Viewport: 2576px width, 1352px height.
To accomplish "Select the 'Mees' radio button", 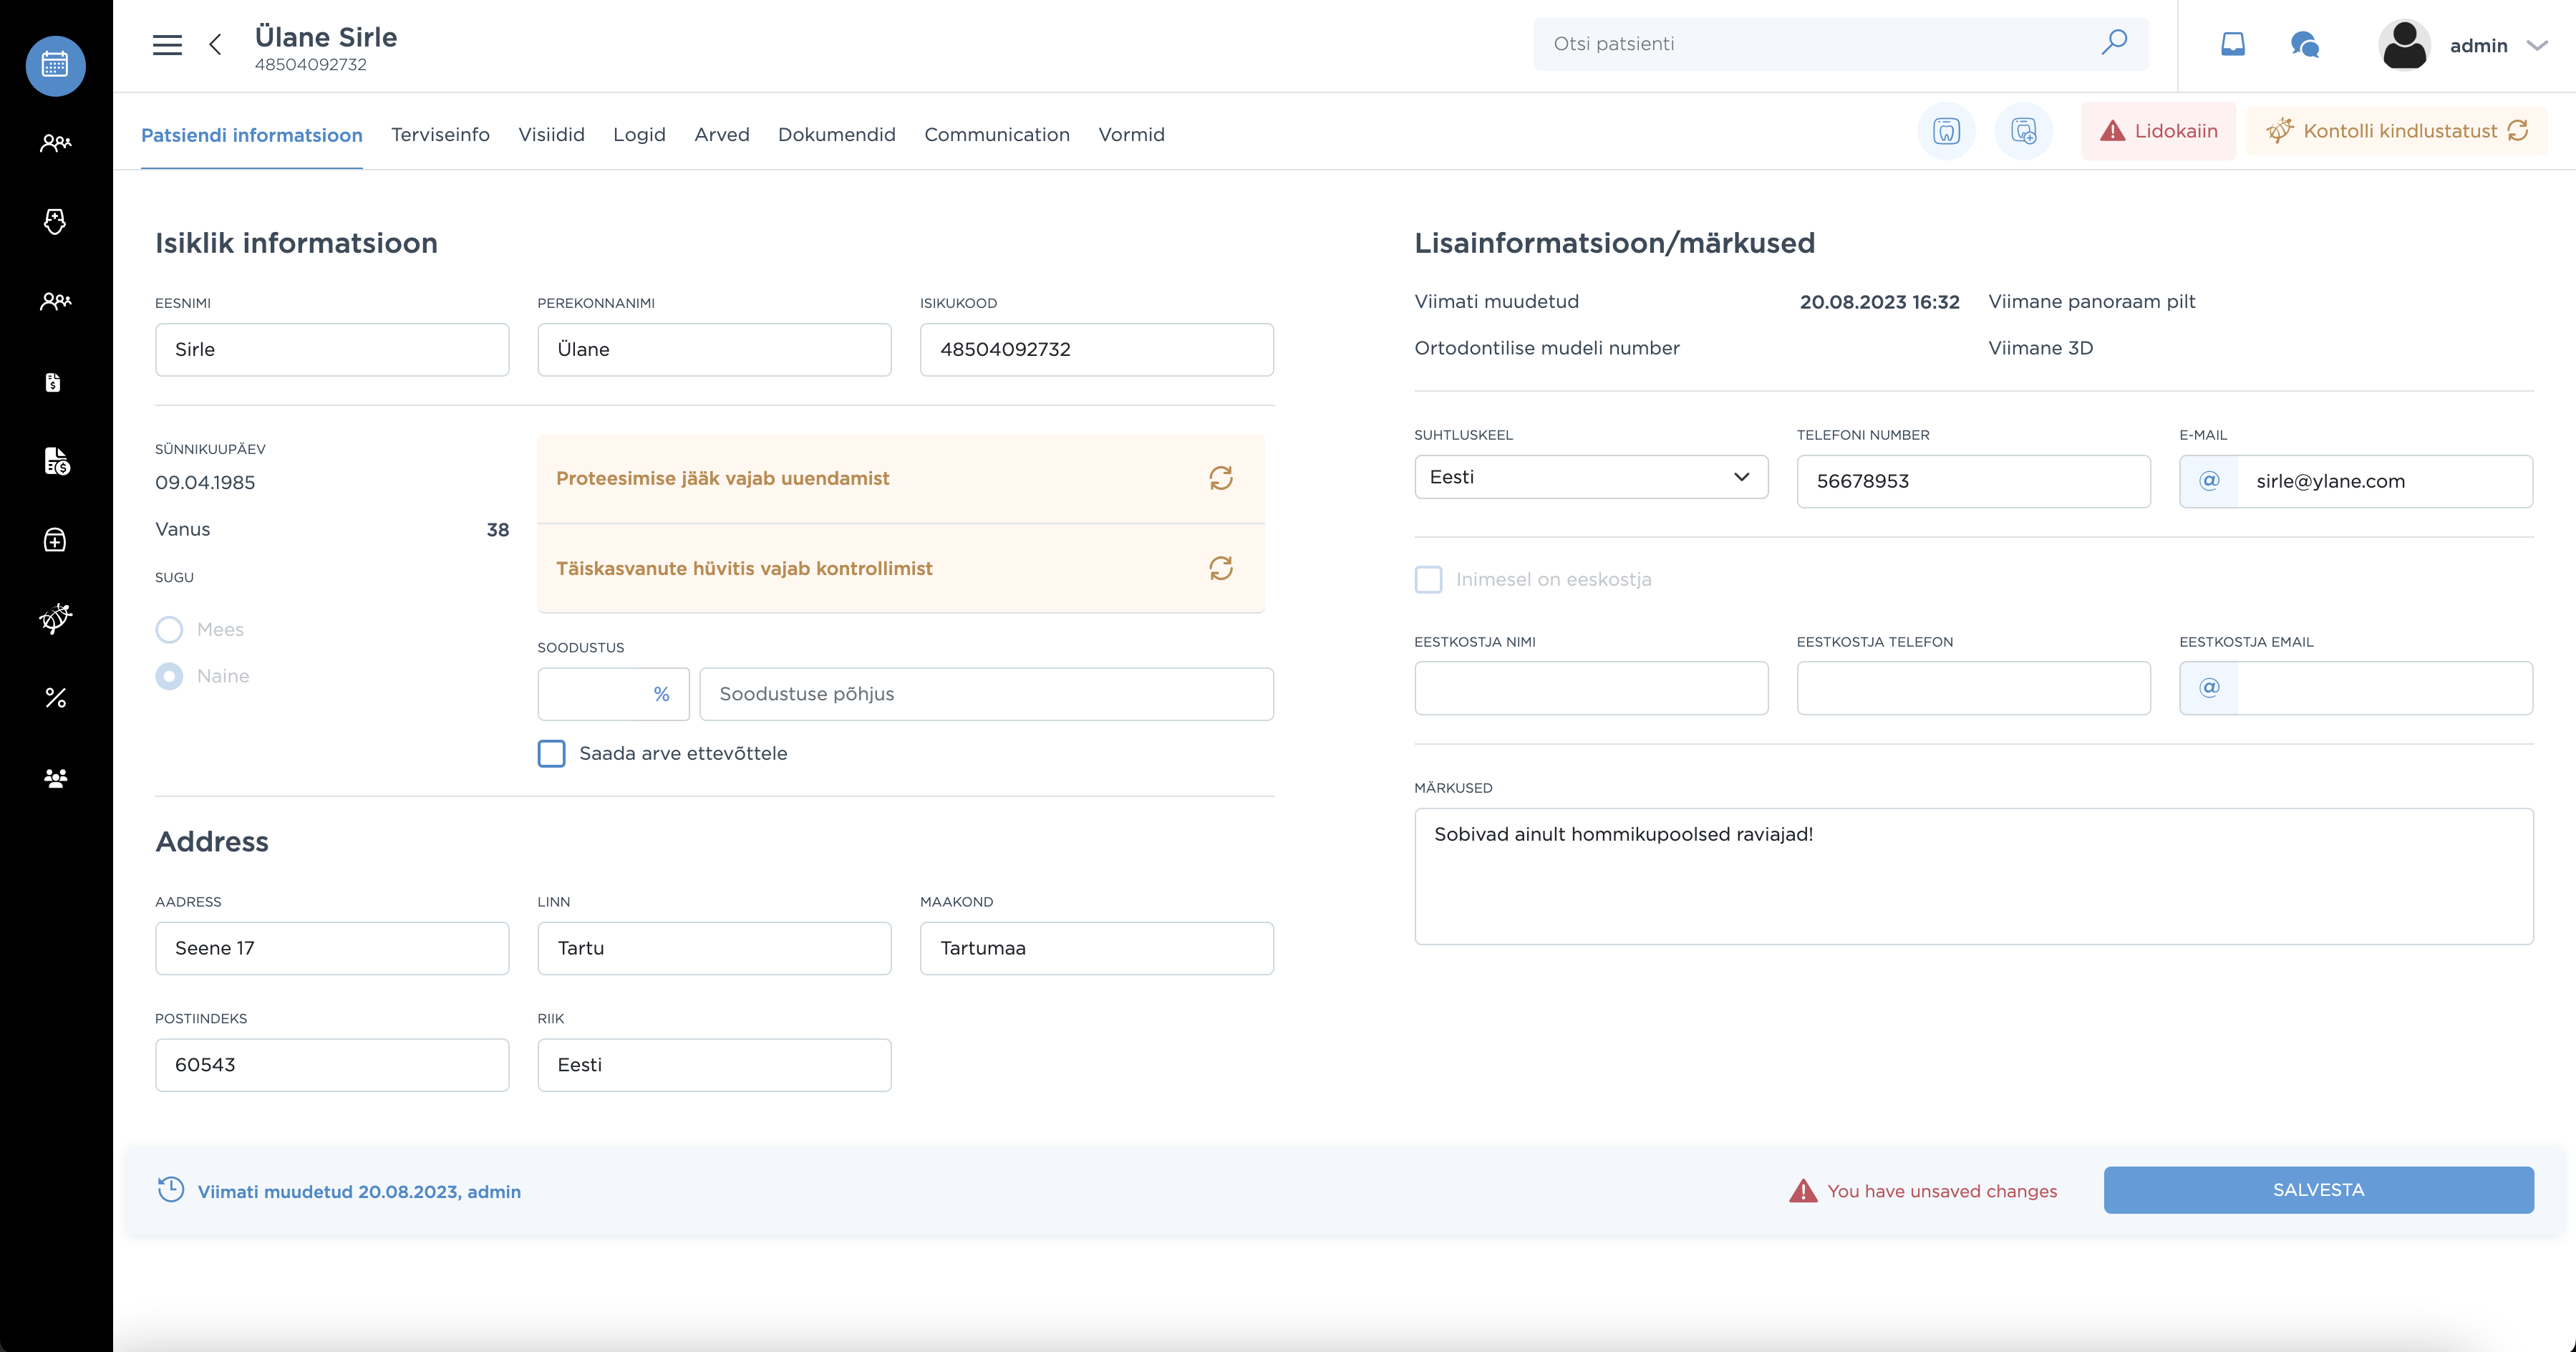I will click(x=169, y=629).
